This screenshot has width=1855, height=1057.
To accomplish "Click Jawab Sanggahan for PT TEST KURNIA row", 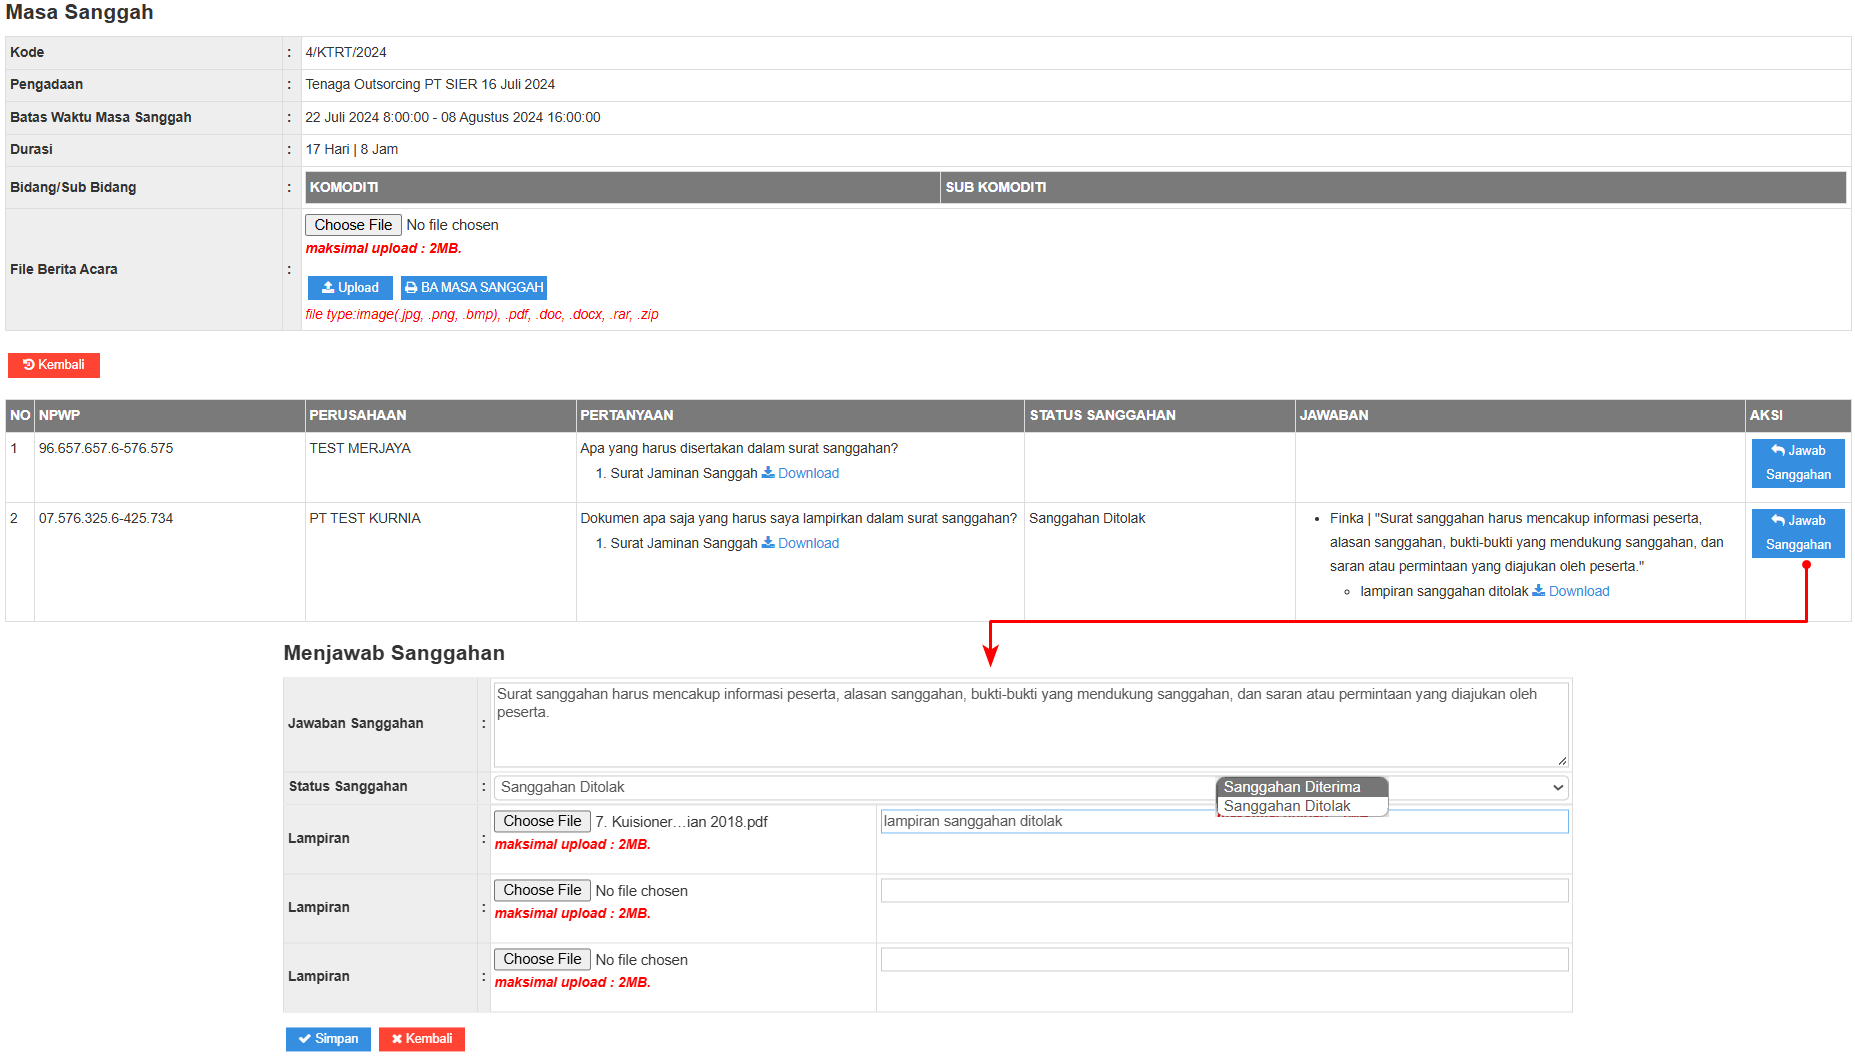I will tap(1797, 533).
